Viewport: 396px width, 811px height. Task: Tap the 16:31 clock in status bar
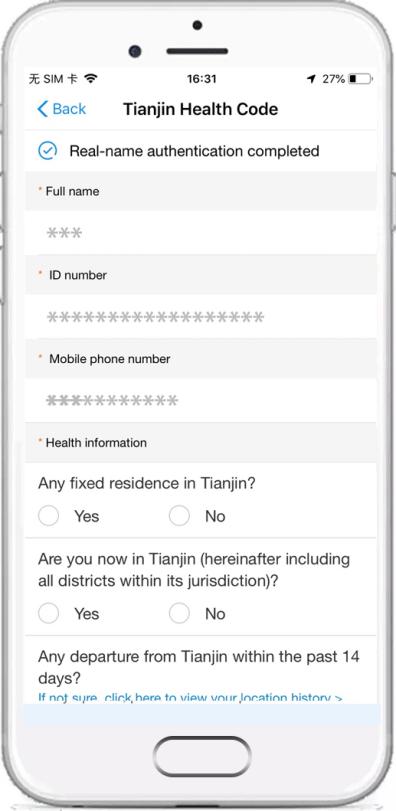coord(202,79)
